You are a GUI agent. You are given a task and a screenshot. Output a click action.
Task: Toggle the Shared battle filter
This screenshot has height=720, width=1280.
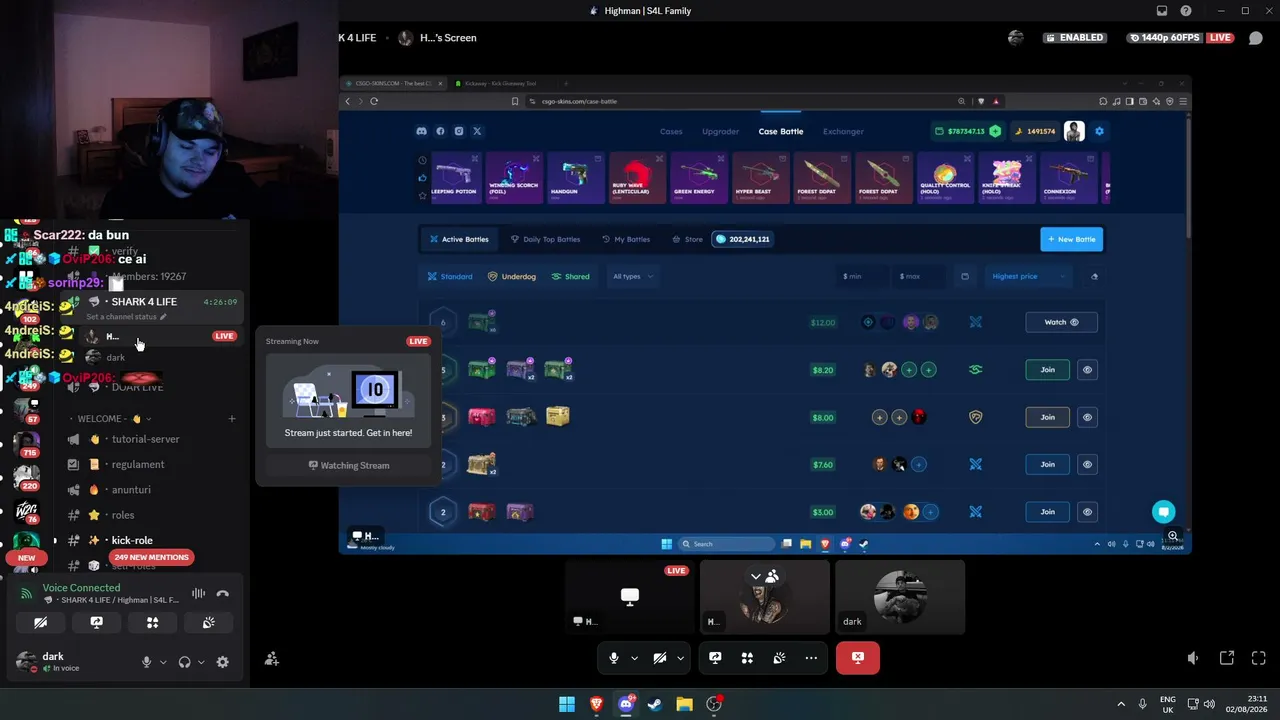click(x=571, y=276)
